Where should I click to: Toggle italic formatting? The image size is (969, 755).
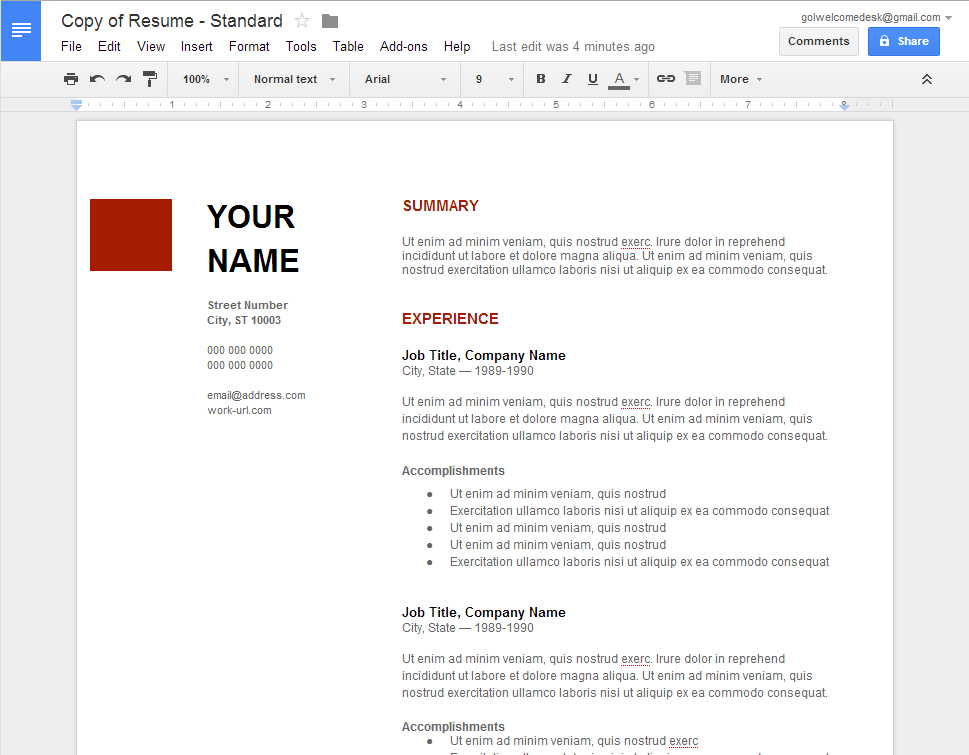(567, 79)
